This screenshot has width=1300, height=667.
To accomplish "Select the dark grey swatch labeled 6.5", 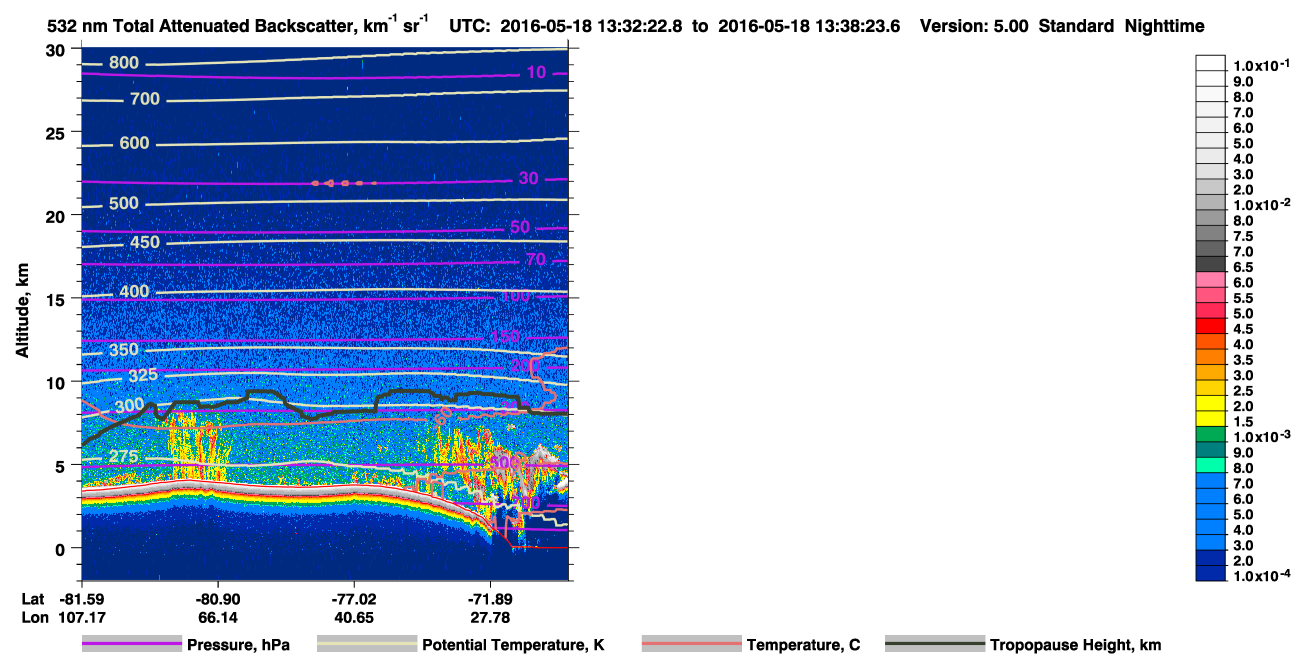I will click(1211, 266).
